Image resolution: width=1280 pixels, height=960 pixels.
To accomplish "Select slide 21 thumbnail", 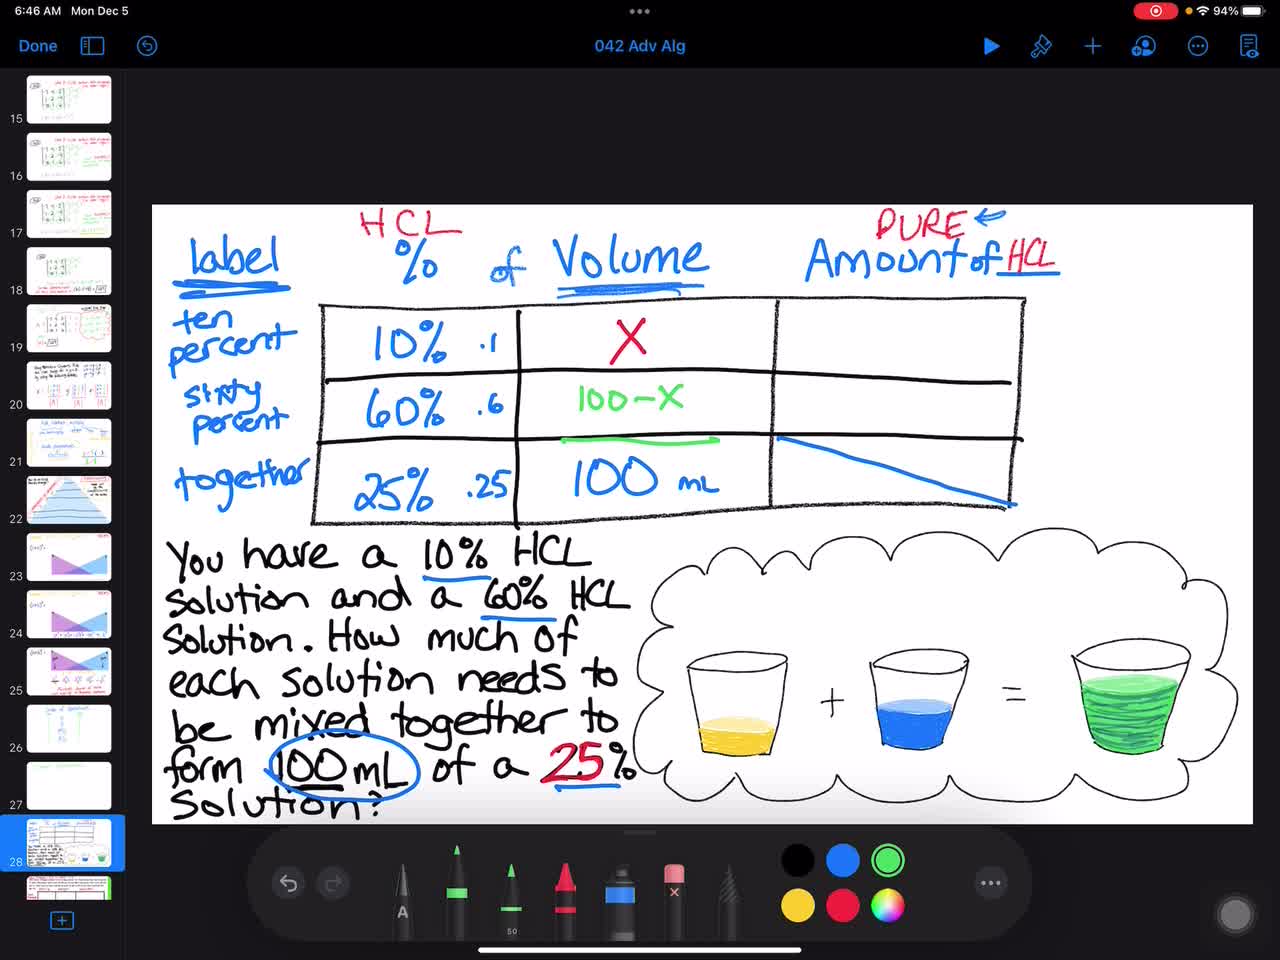I will coord(69,443).
